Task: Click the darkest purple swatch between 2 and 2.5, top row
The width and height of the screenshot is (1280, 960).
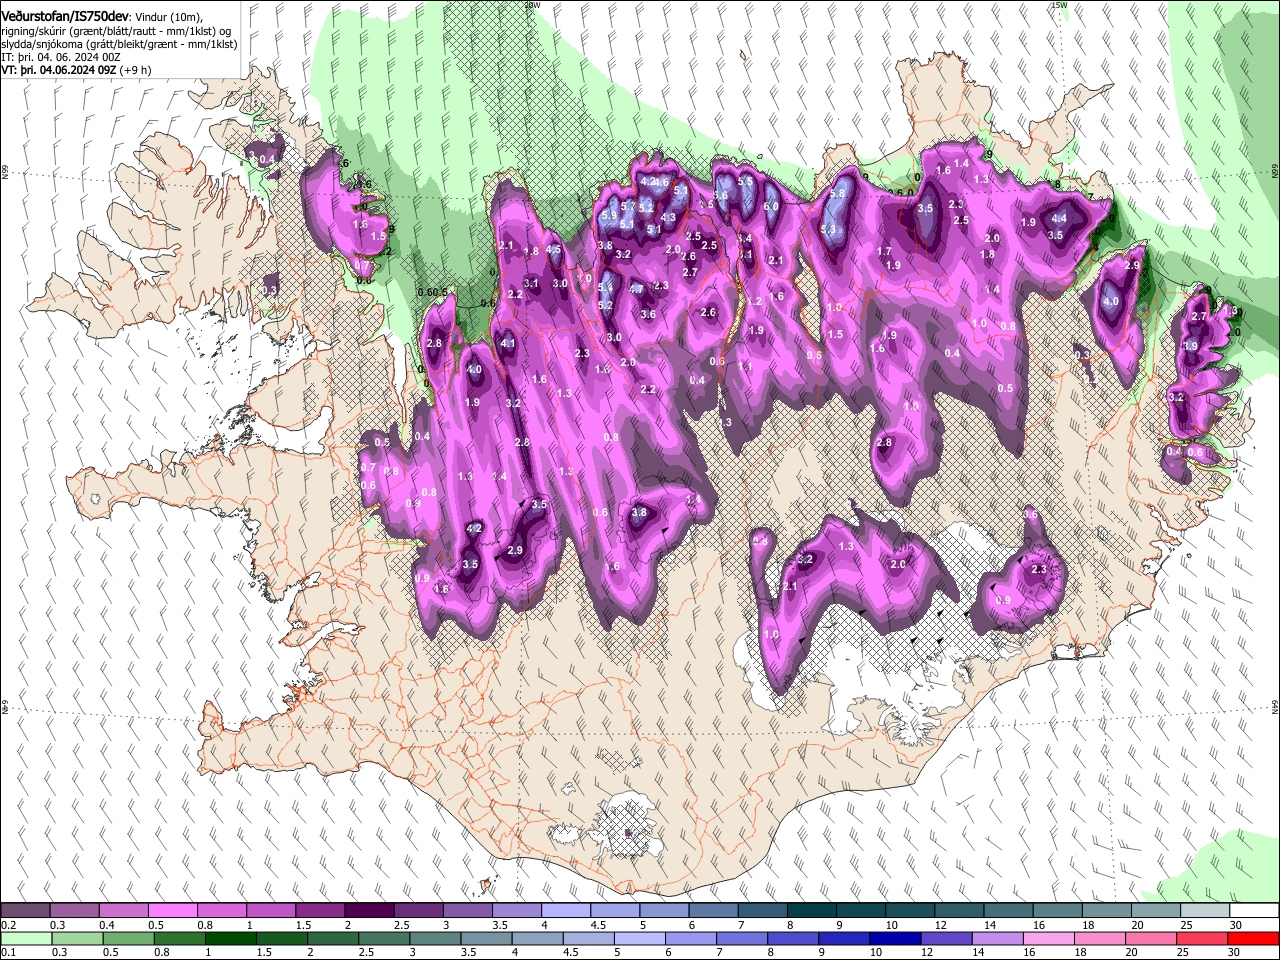Action: point(368,911)
